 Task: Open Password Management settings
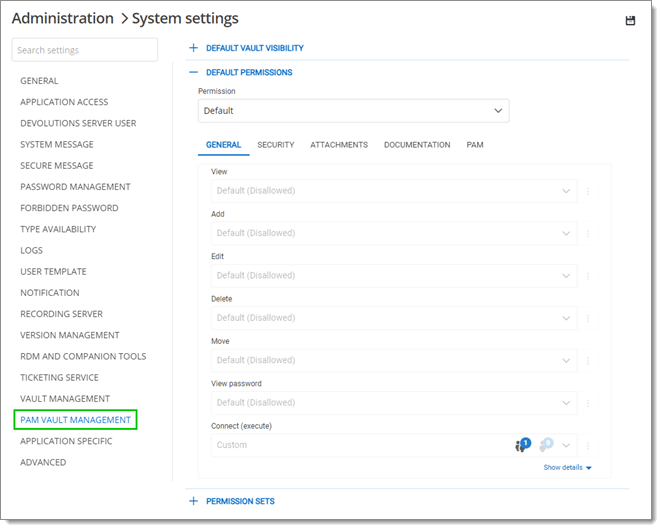click(75, 187)
